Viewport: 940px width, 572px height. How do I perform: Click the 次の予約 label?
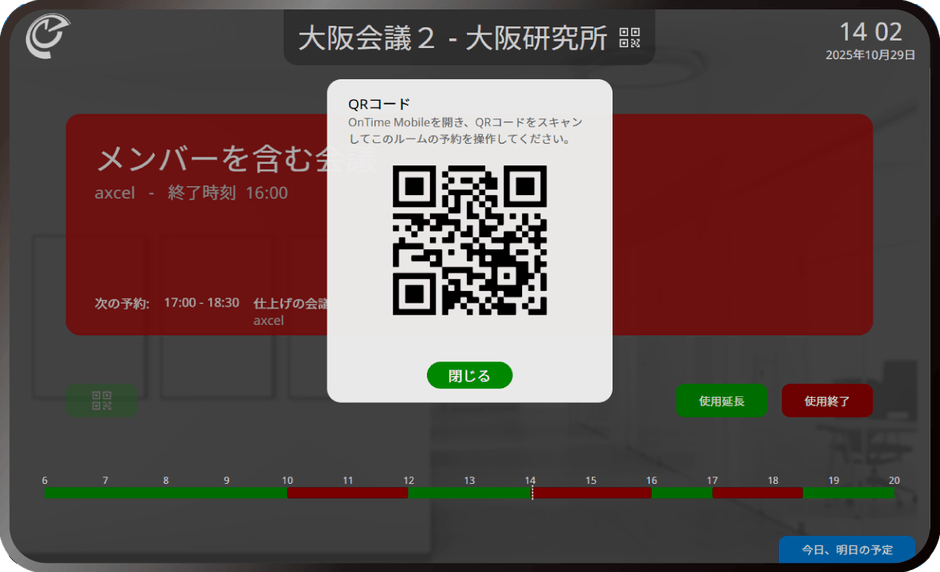click(x=122, y=303)
